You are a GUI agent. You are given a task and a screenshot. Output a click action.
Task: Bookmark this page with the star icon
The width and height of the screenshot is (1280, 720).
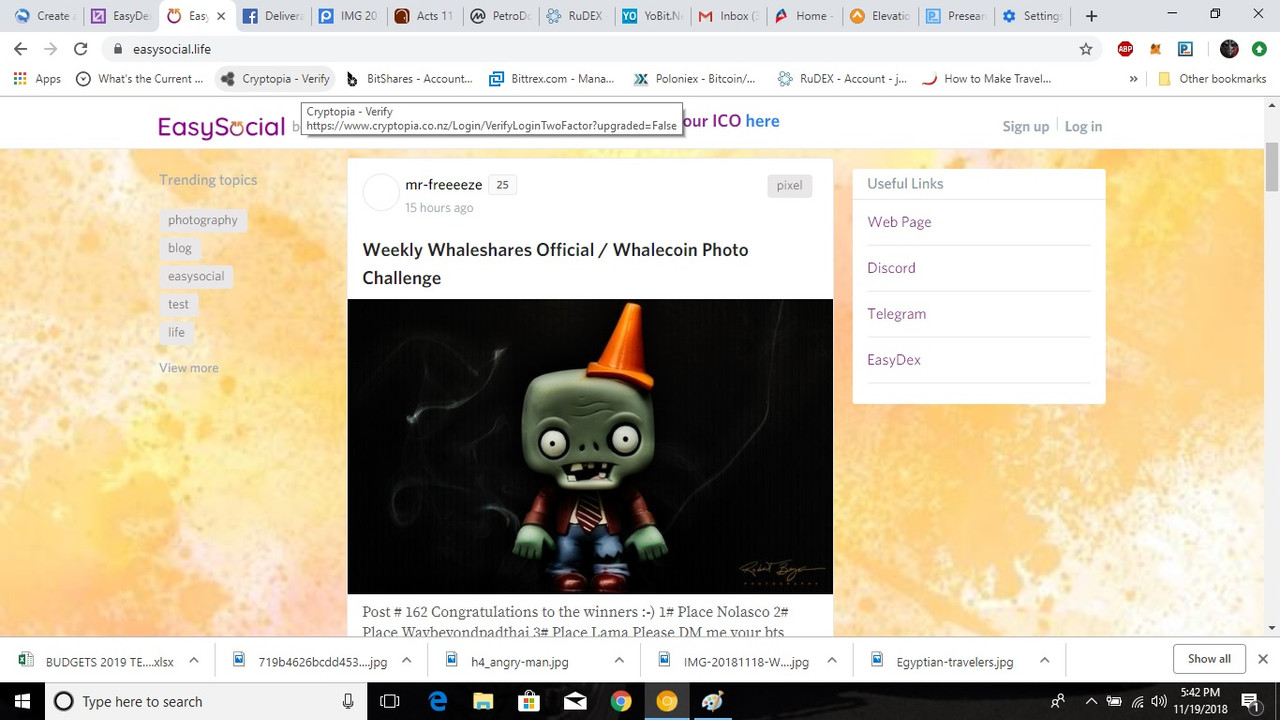click(1086, 49)
